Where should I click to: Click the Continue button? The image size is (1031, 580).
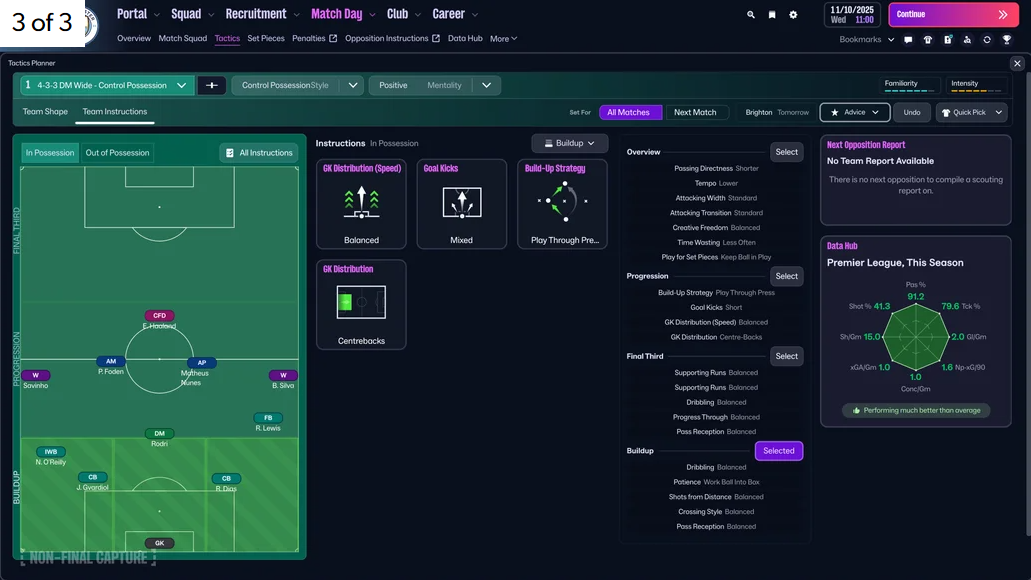click(x=953, y=14)
